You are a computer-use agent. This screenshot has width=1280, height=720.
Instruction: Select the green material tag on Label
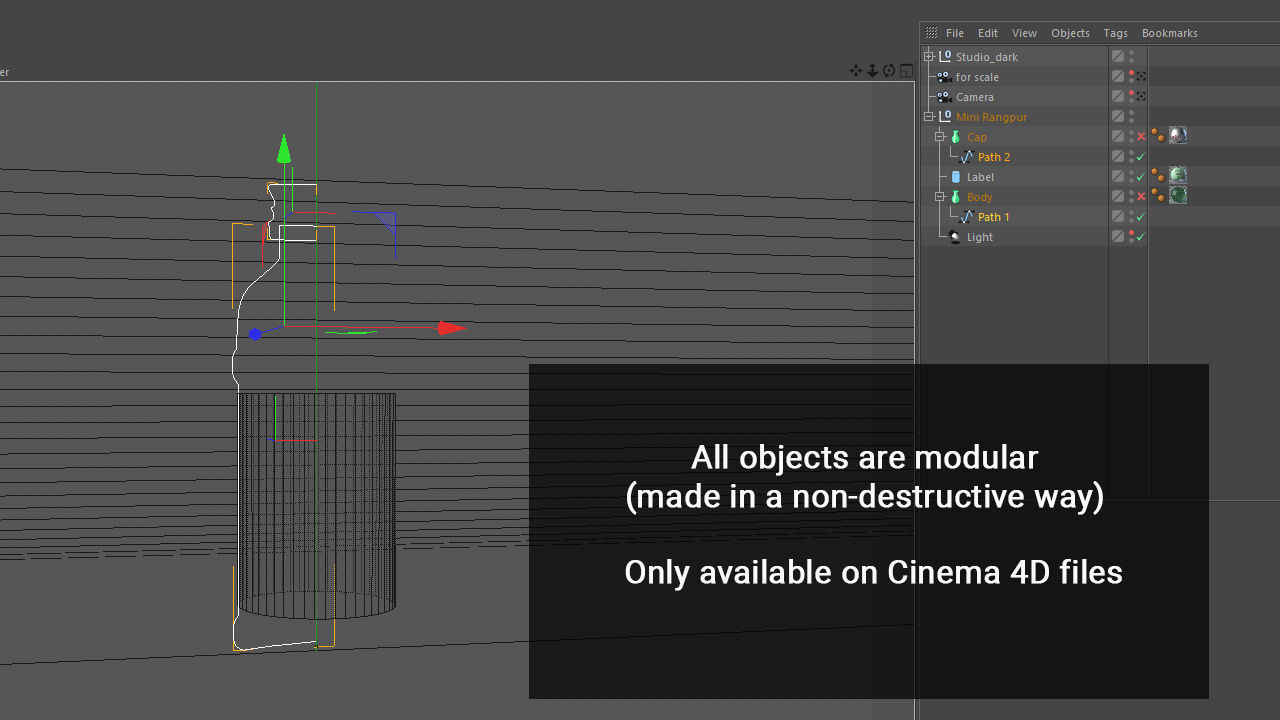point(1178,176)
